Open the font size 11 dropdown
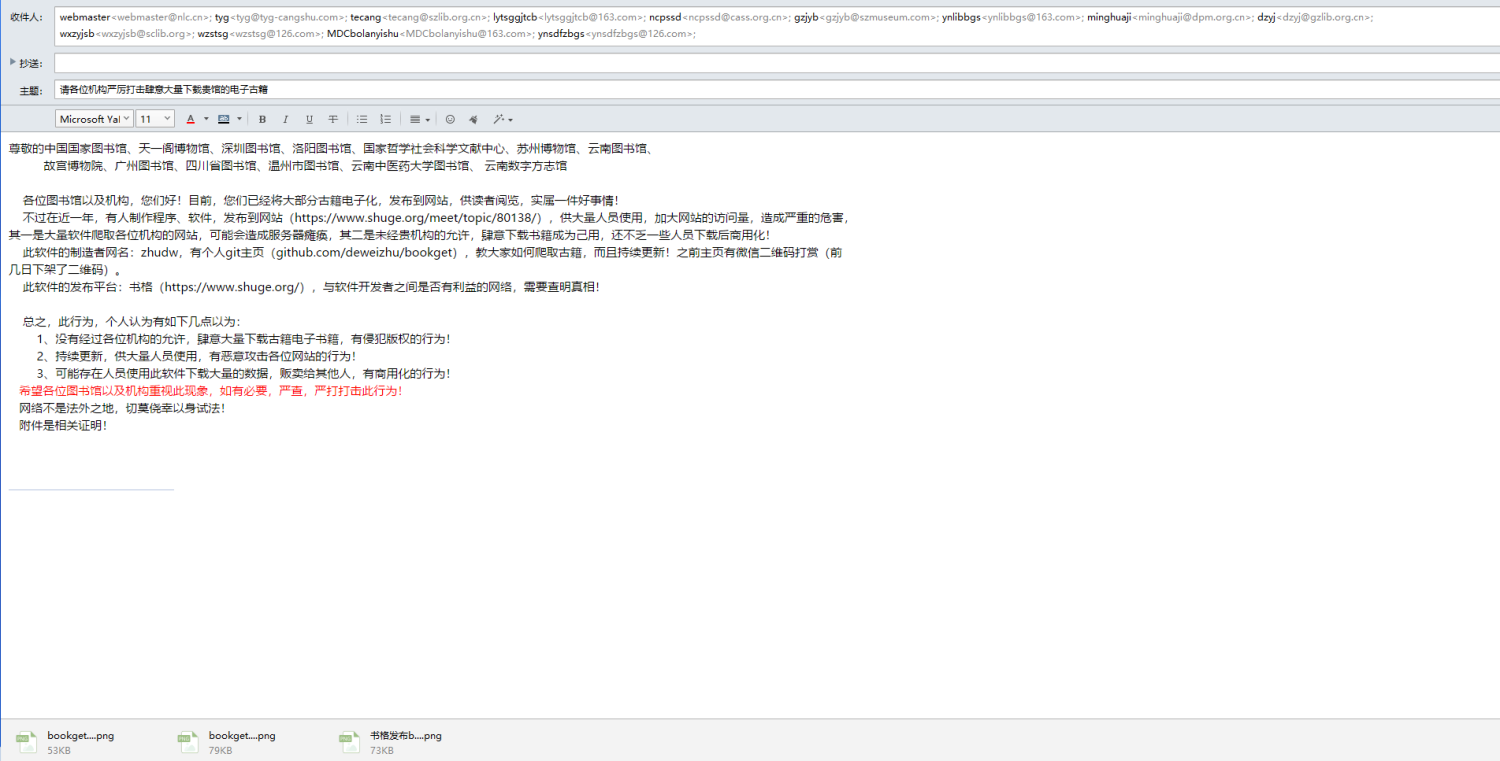Viewport: 1500px width, 761px height. pos(155,119)
